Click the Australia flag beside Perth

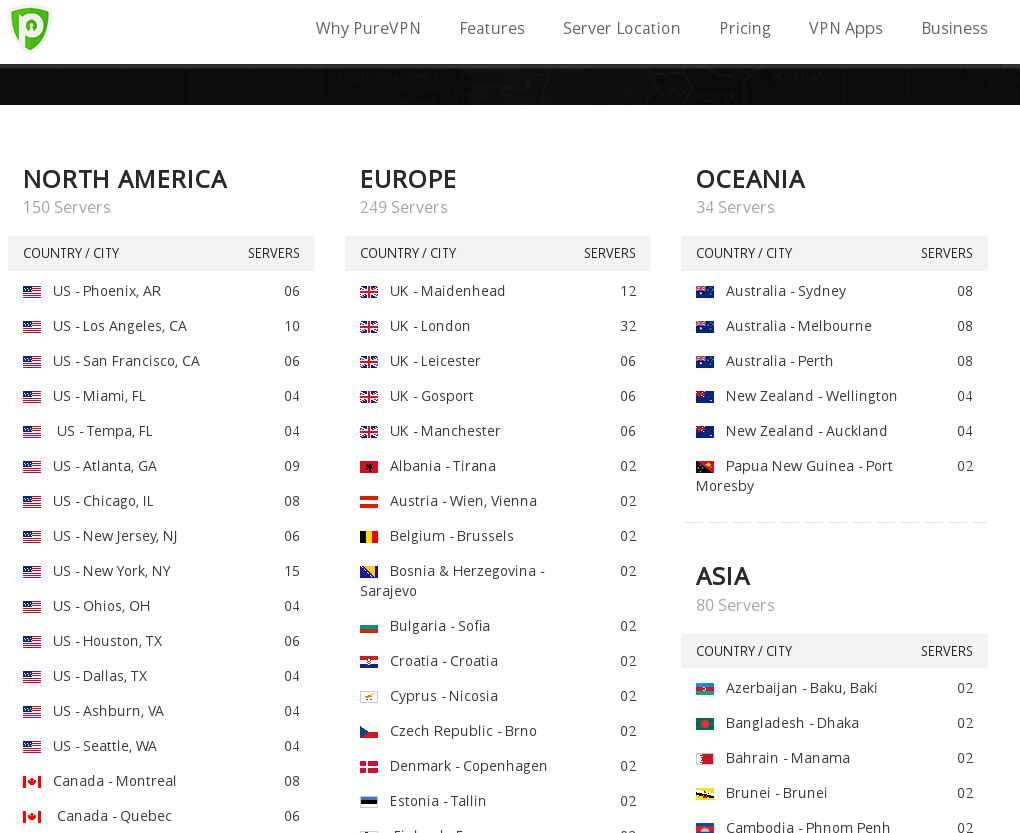705,362
